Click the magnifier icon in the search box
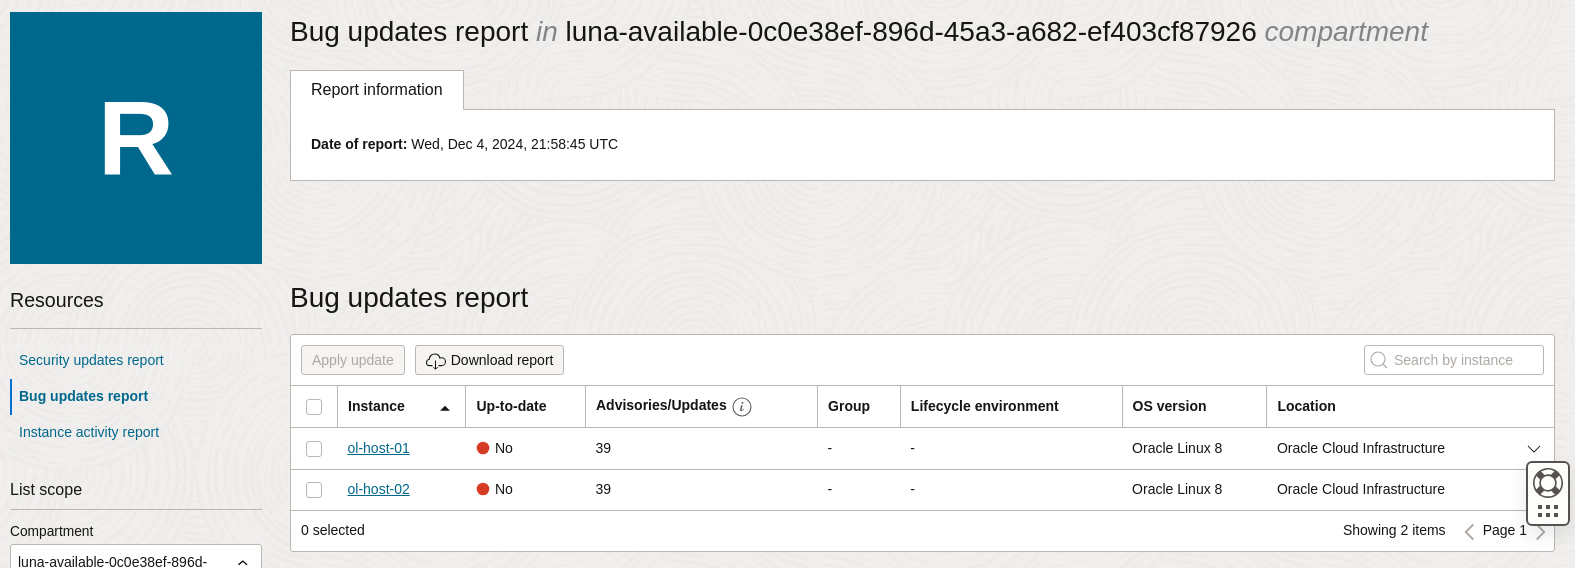 (x=1379, y=360)
